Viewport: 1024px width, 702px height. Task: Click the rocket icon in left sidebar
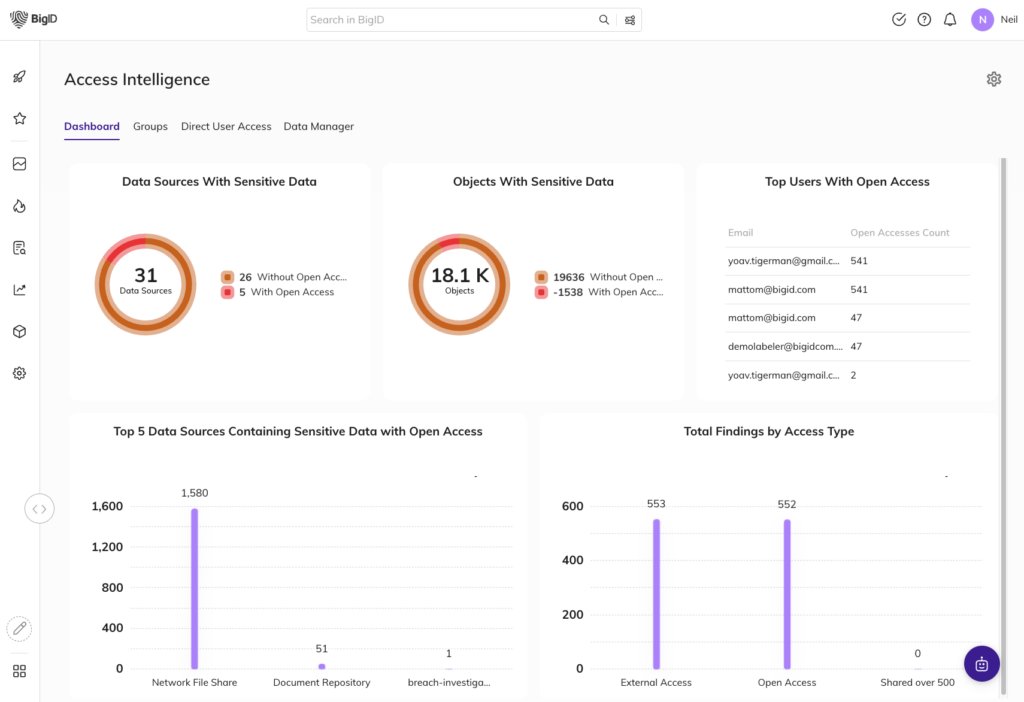pyautogui.click(x=19, y=77)
